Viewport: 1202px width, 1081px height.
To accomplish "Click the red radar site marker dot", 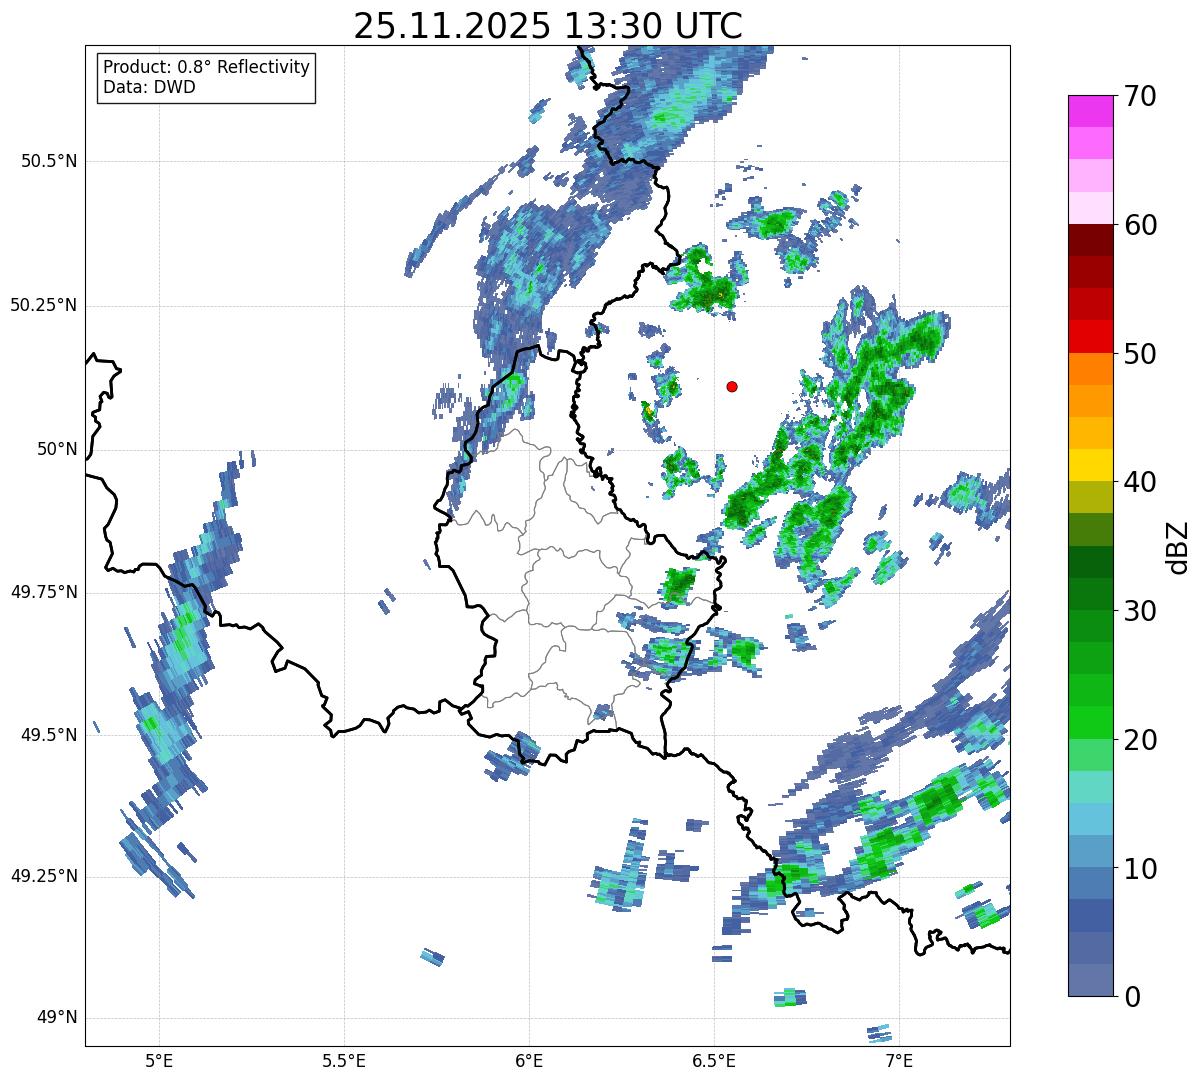I will point(732,386).
